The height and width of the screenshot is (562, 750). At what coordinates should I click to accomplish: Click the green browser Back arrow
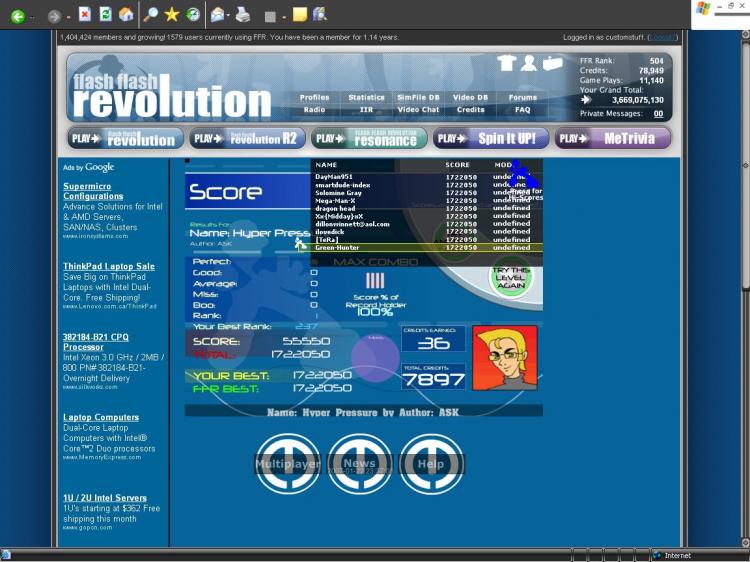click(17, 16)
